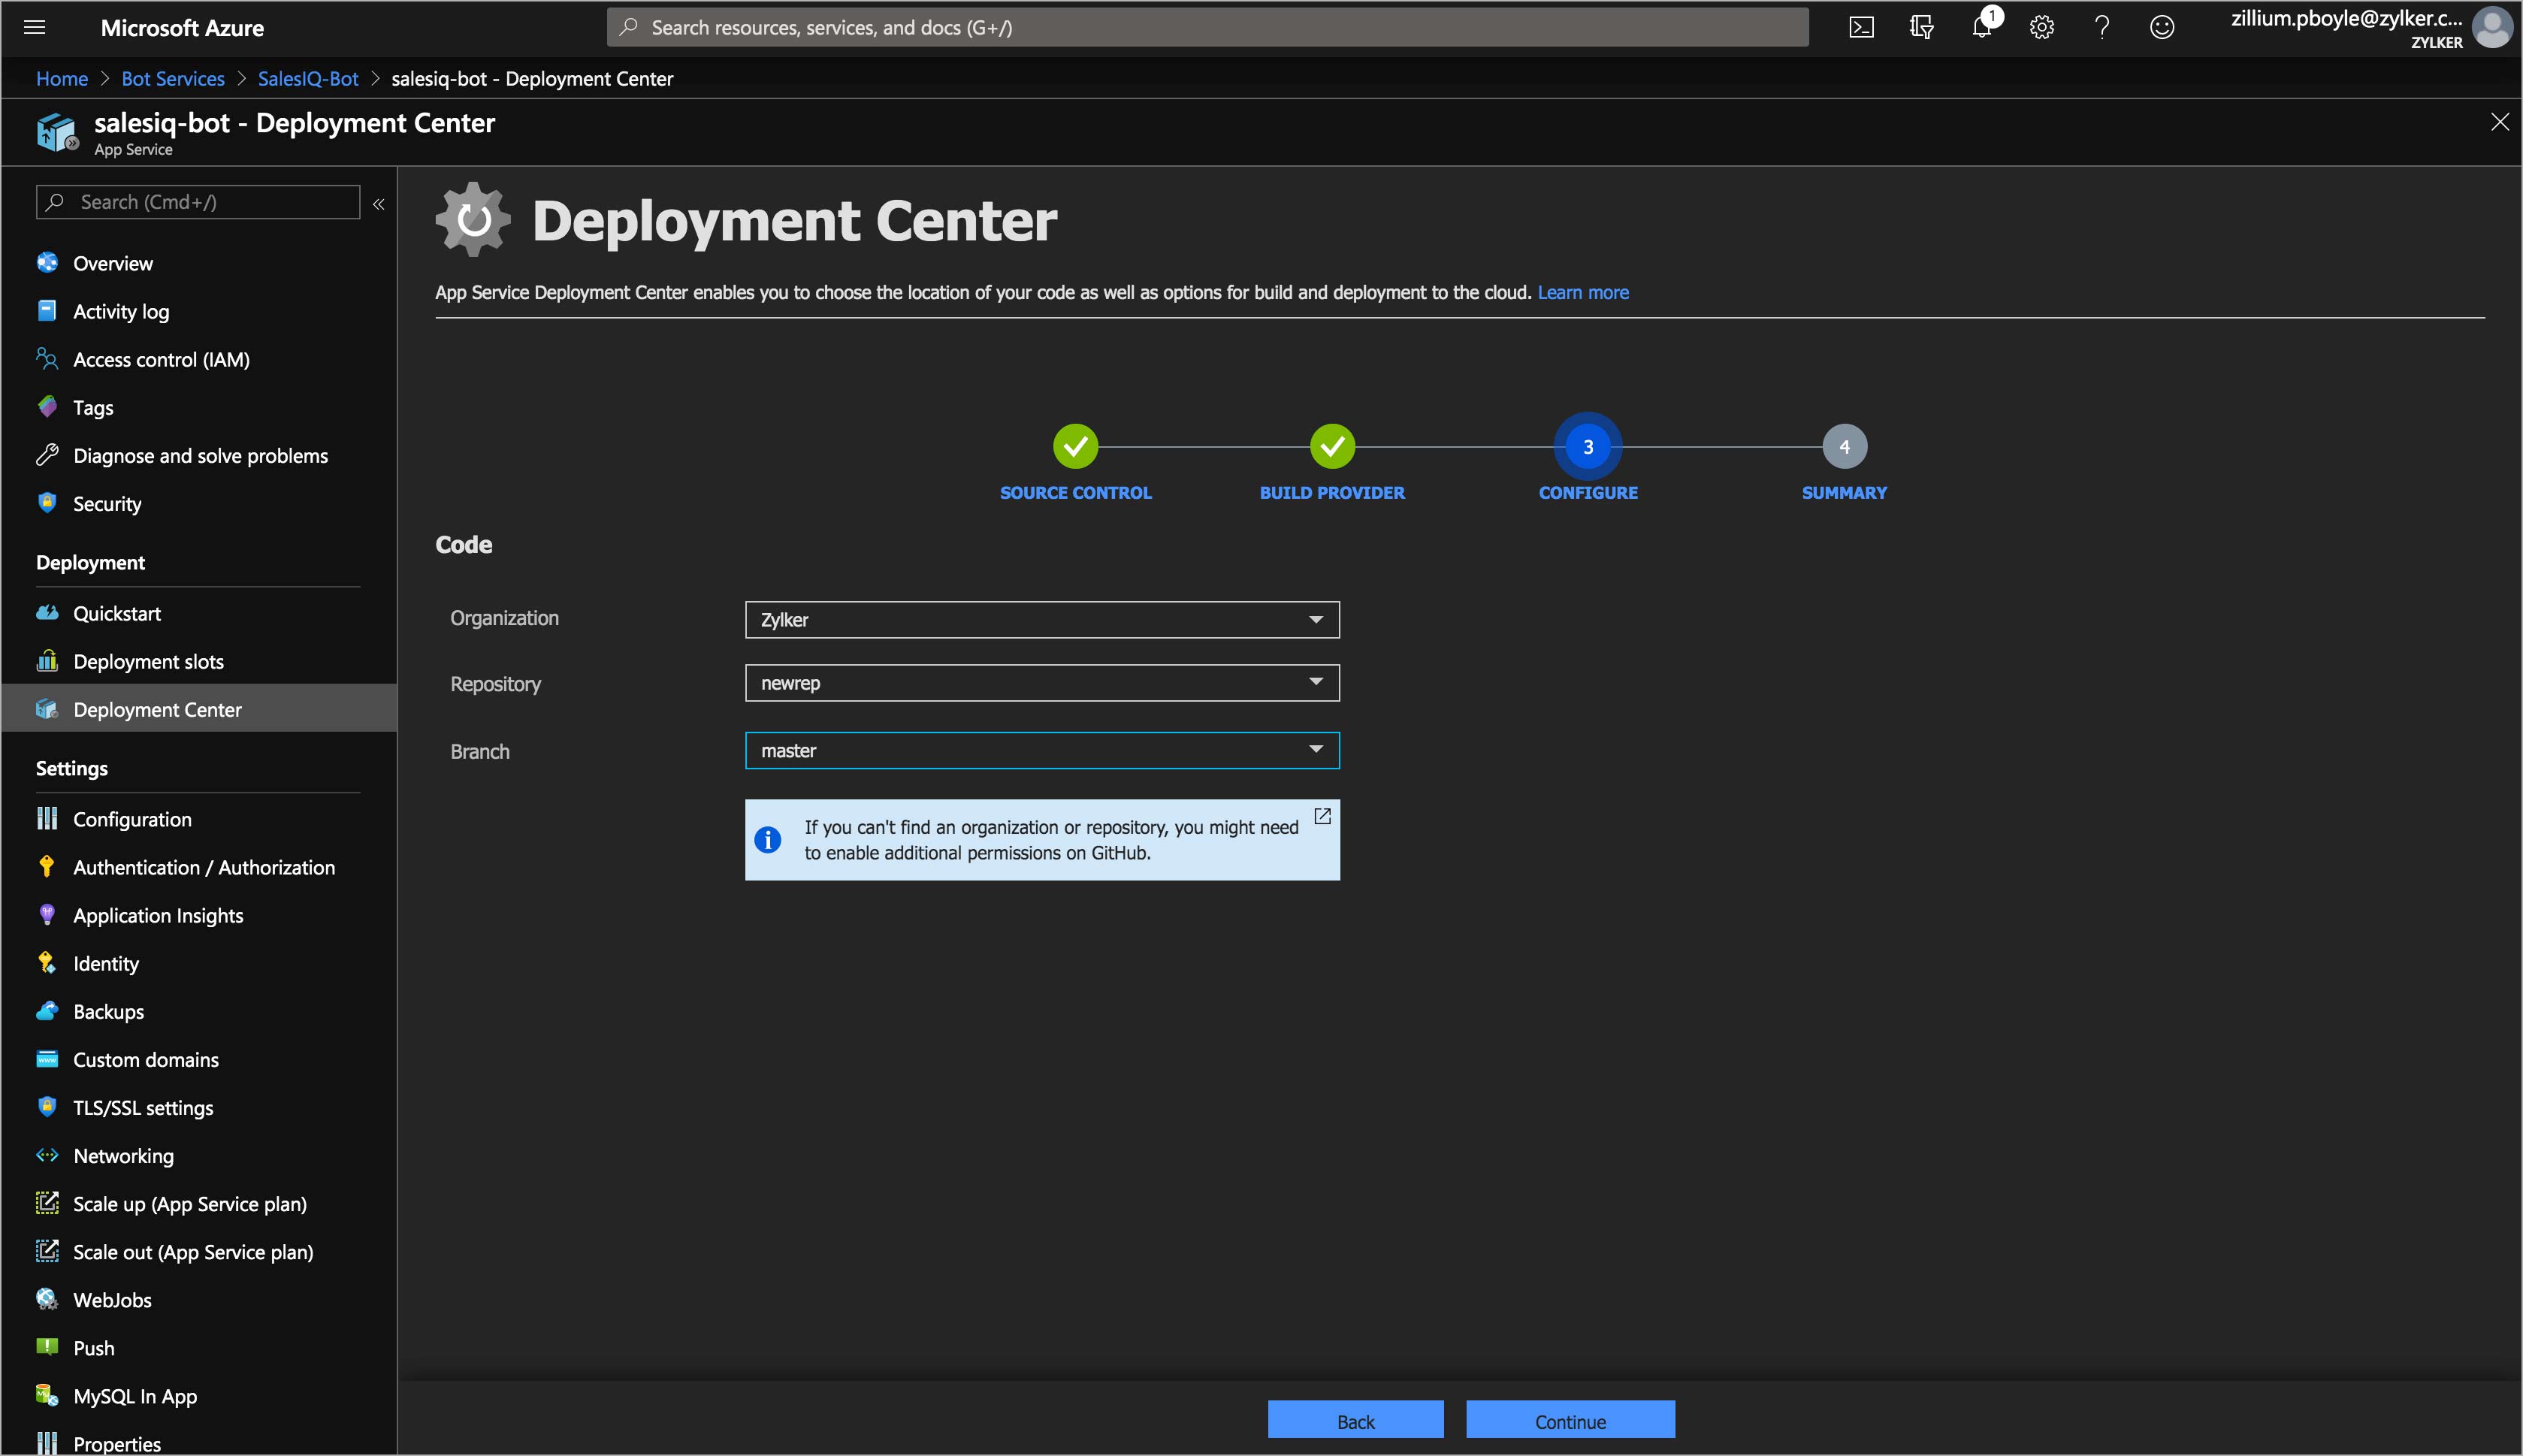Open Application Insights settings
2523x1456 pixels.
coord(157,915)
